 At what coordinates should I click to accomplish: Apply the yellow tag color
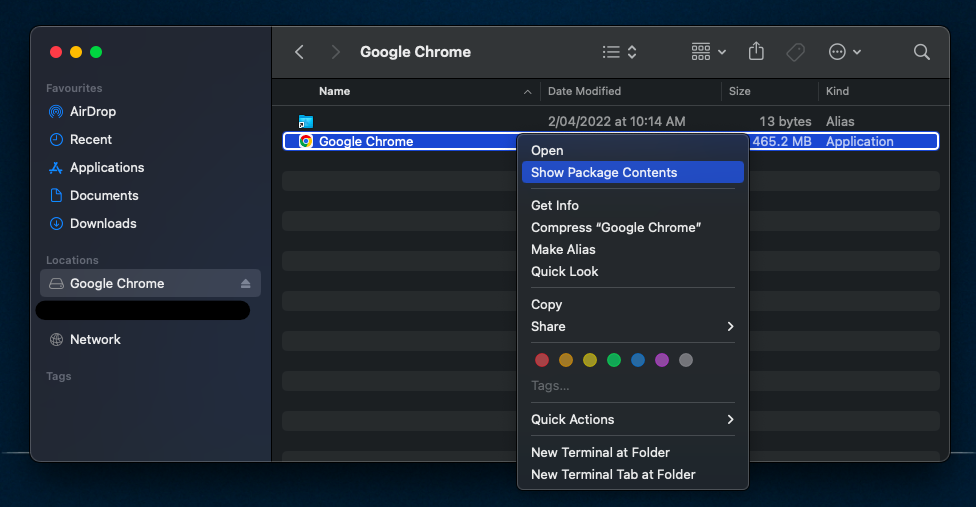click(590, 360)
